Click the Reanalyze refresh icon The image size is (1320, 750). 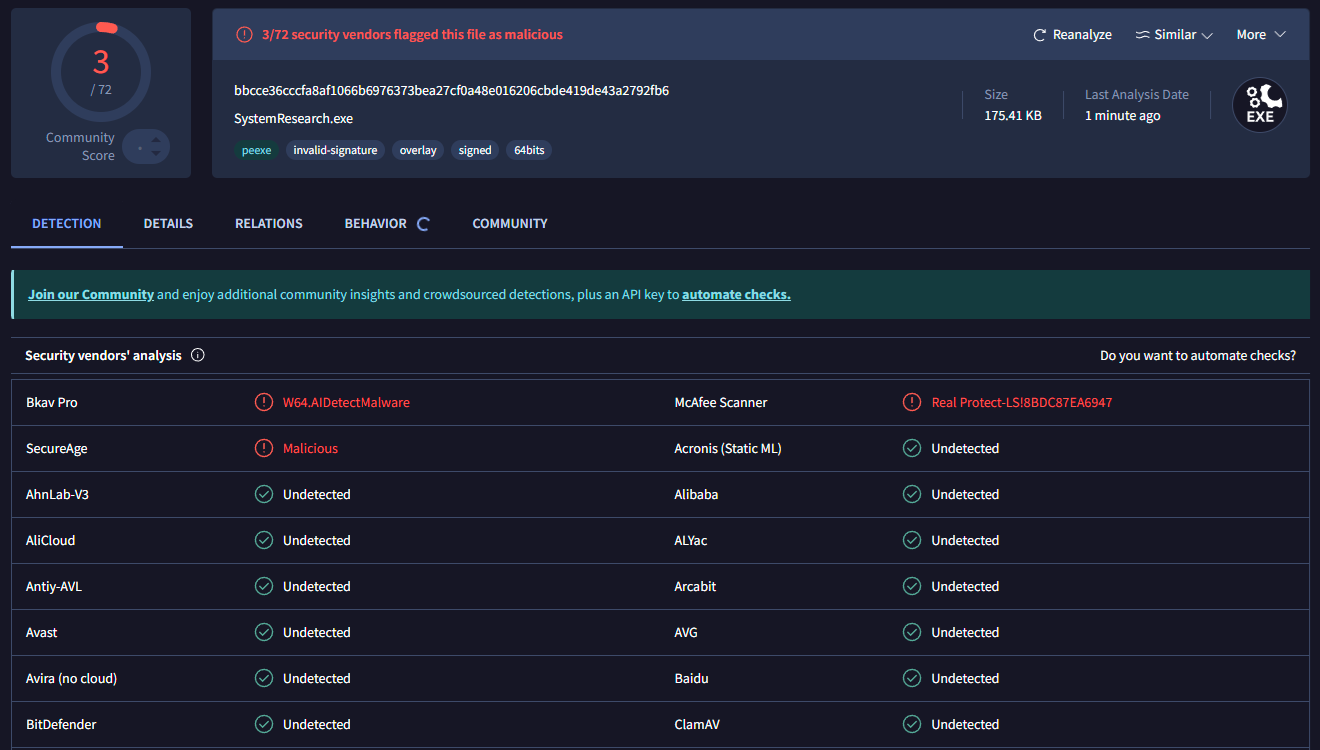click(1040, 35)
